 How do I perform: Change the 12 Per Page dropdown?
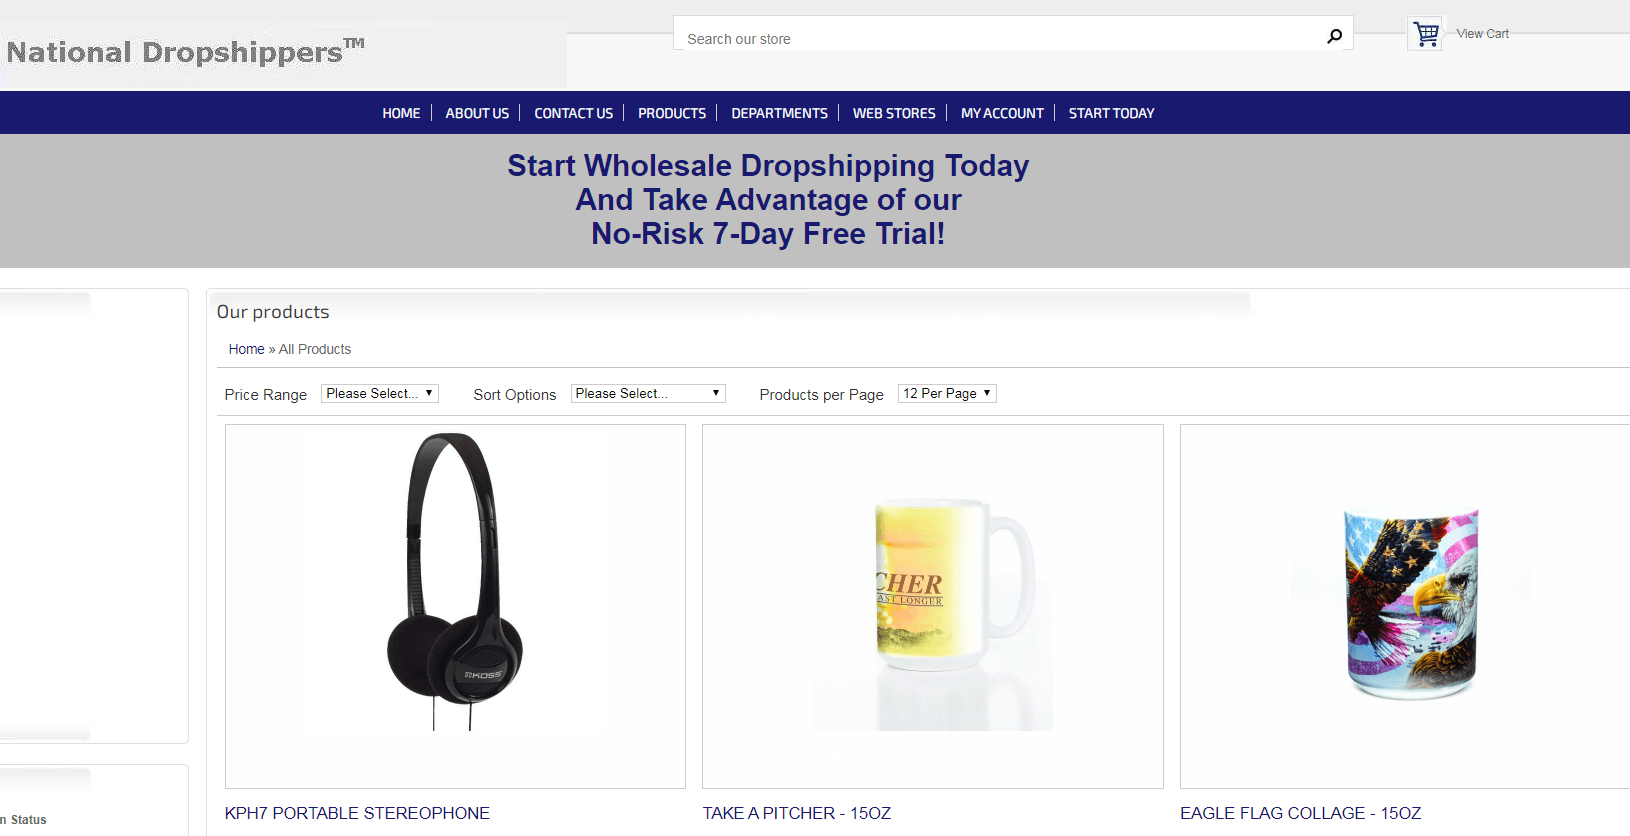tap(947, 394)
